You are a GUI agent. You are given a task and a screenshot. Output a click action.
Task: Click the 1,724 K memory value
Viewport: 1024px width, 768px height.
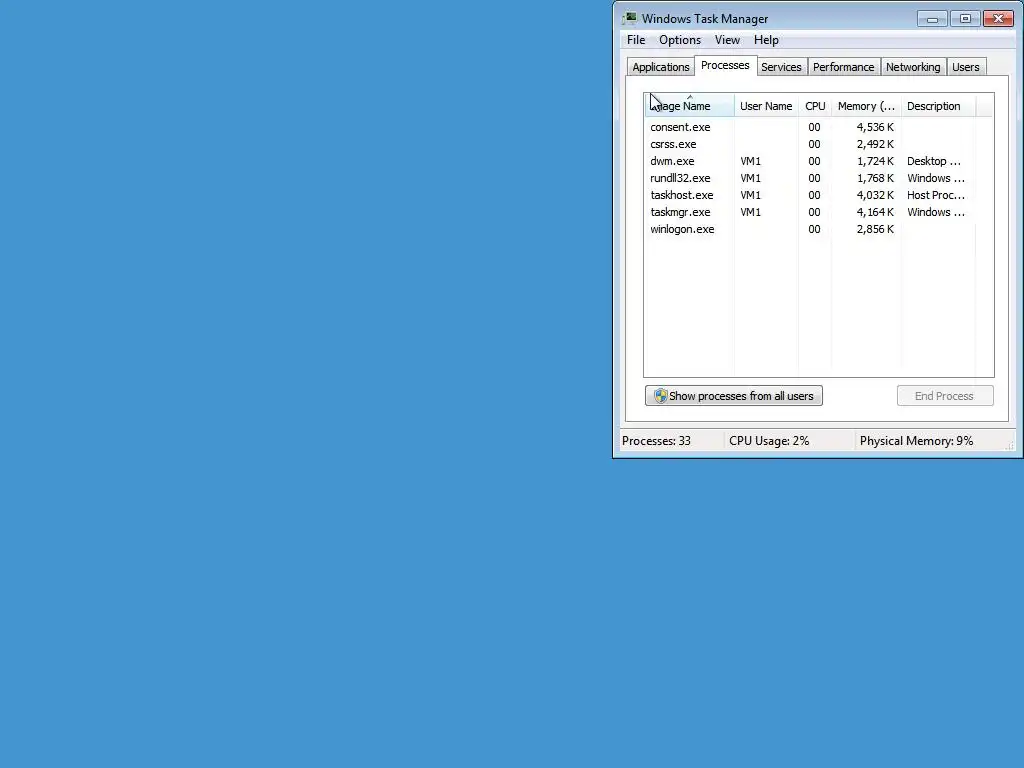click(875, 161)
